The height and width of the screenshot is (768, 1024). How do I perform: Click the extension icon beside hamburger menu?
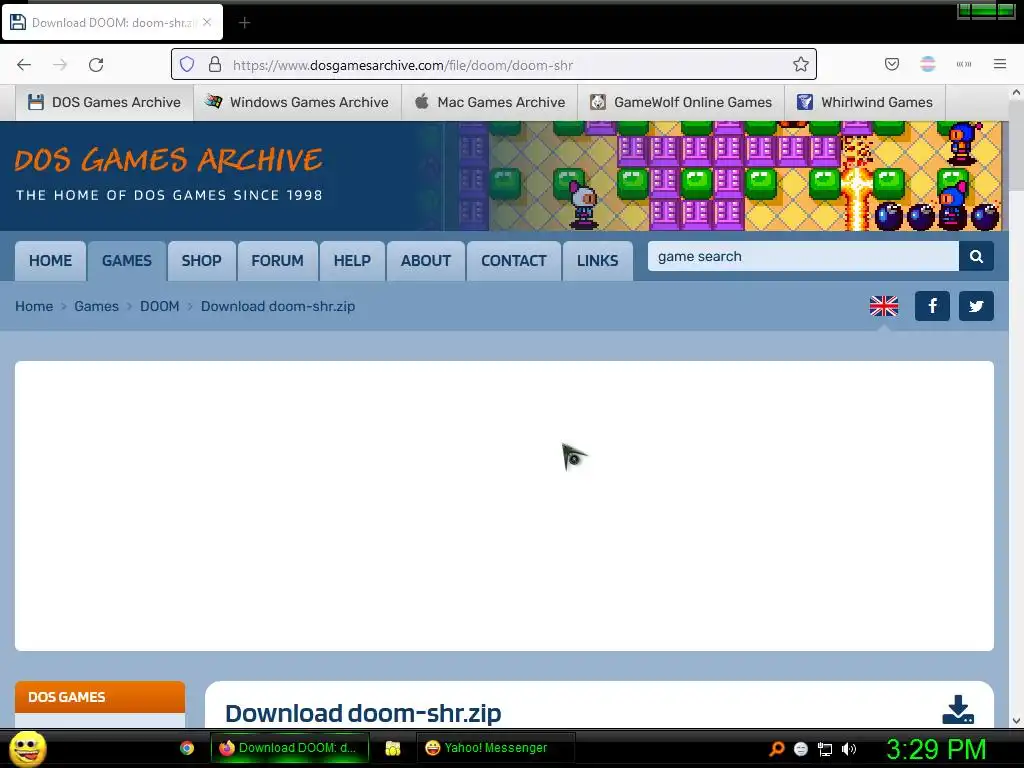(x=964, y=64)
